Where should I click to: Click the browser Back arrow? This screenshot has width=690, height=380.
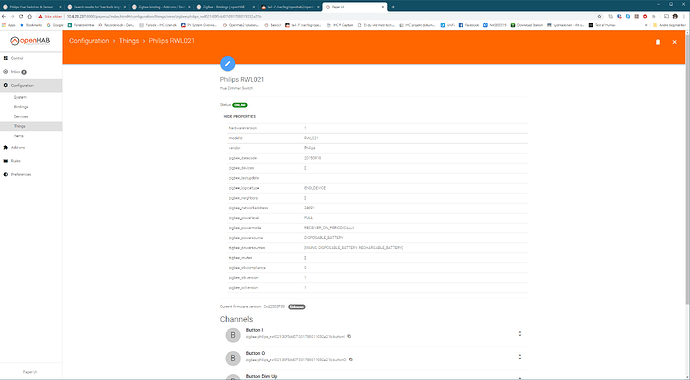[4, 16]
